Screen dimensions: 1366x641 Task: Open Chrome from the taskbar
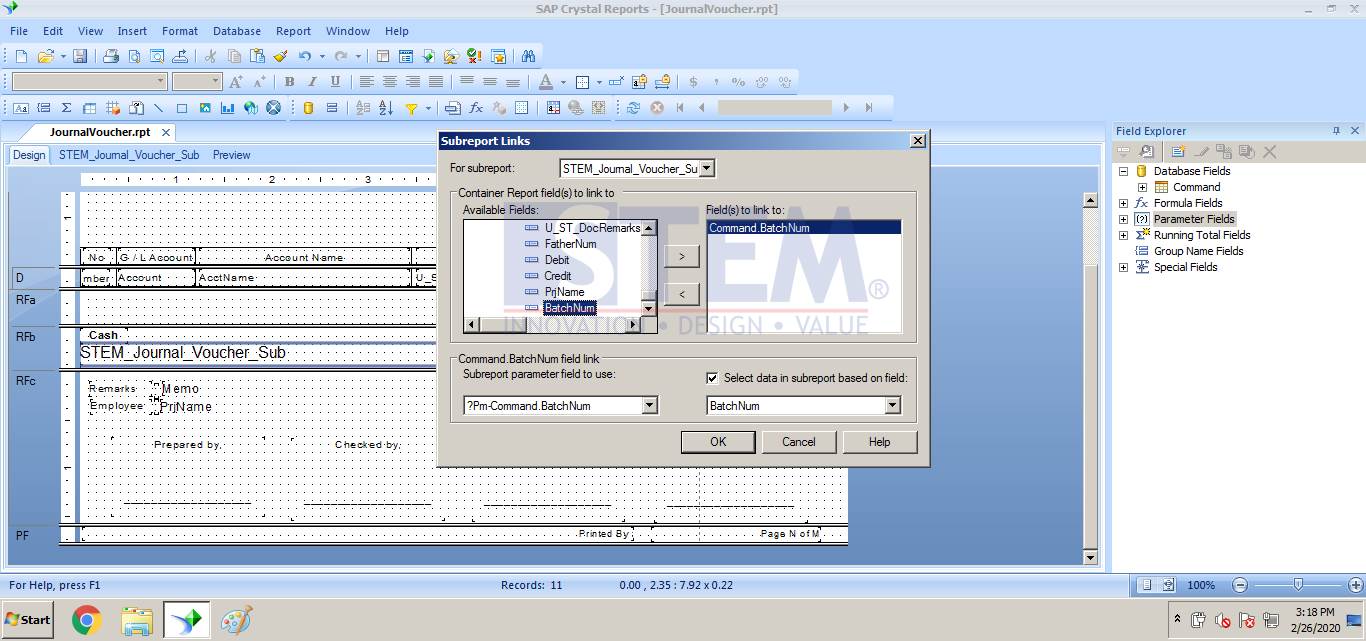(87, 620)
